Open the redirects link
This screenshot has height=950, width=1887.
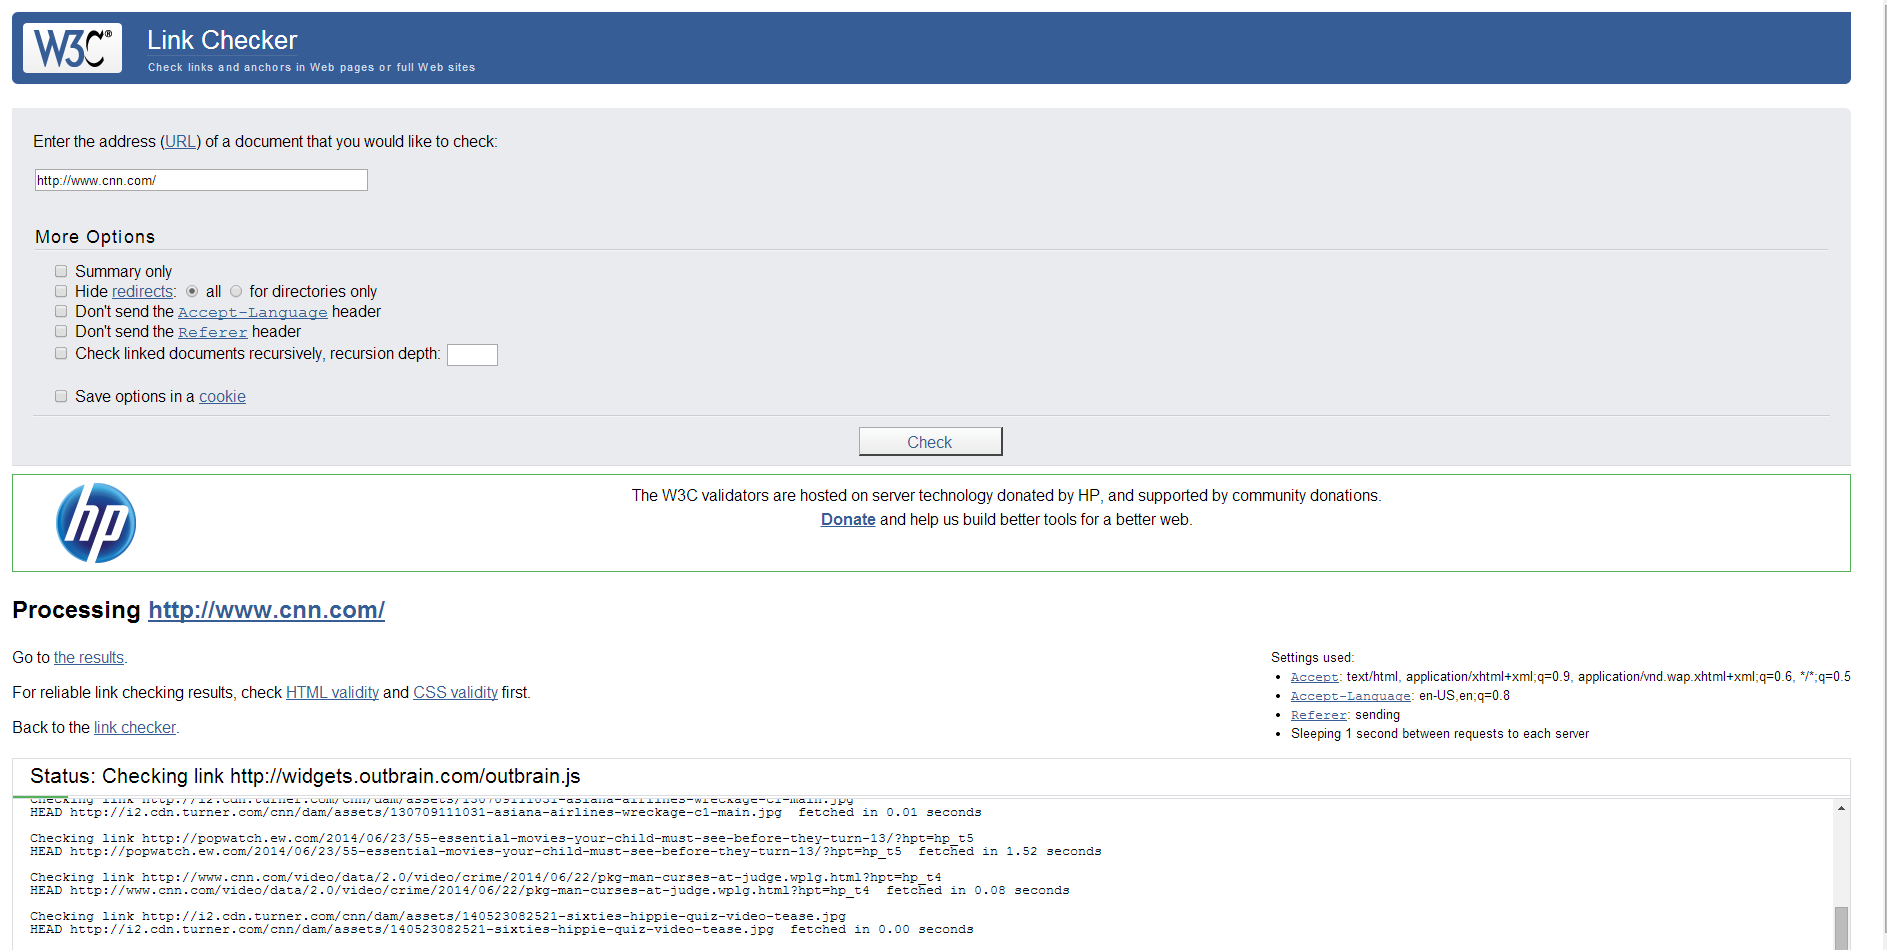(142, 292)
